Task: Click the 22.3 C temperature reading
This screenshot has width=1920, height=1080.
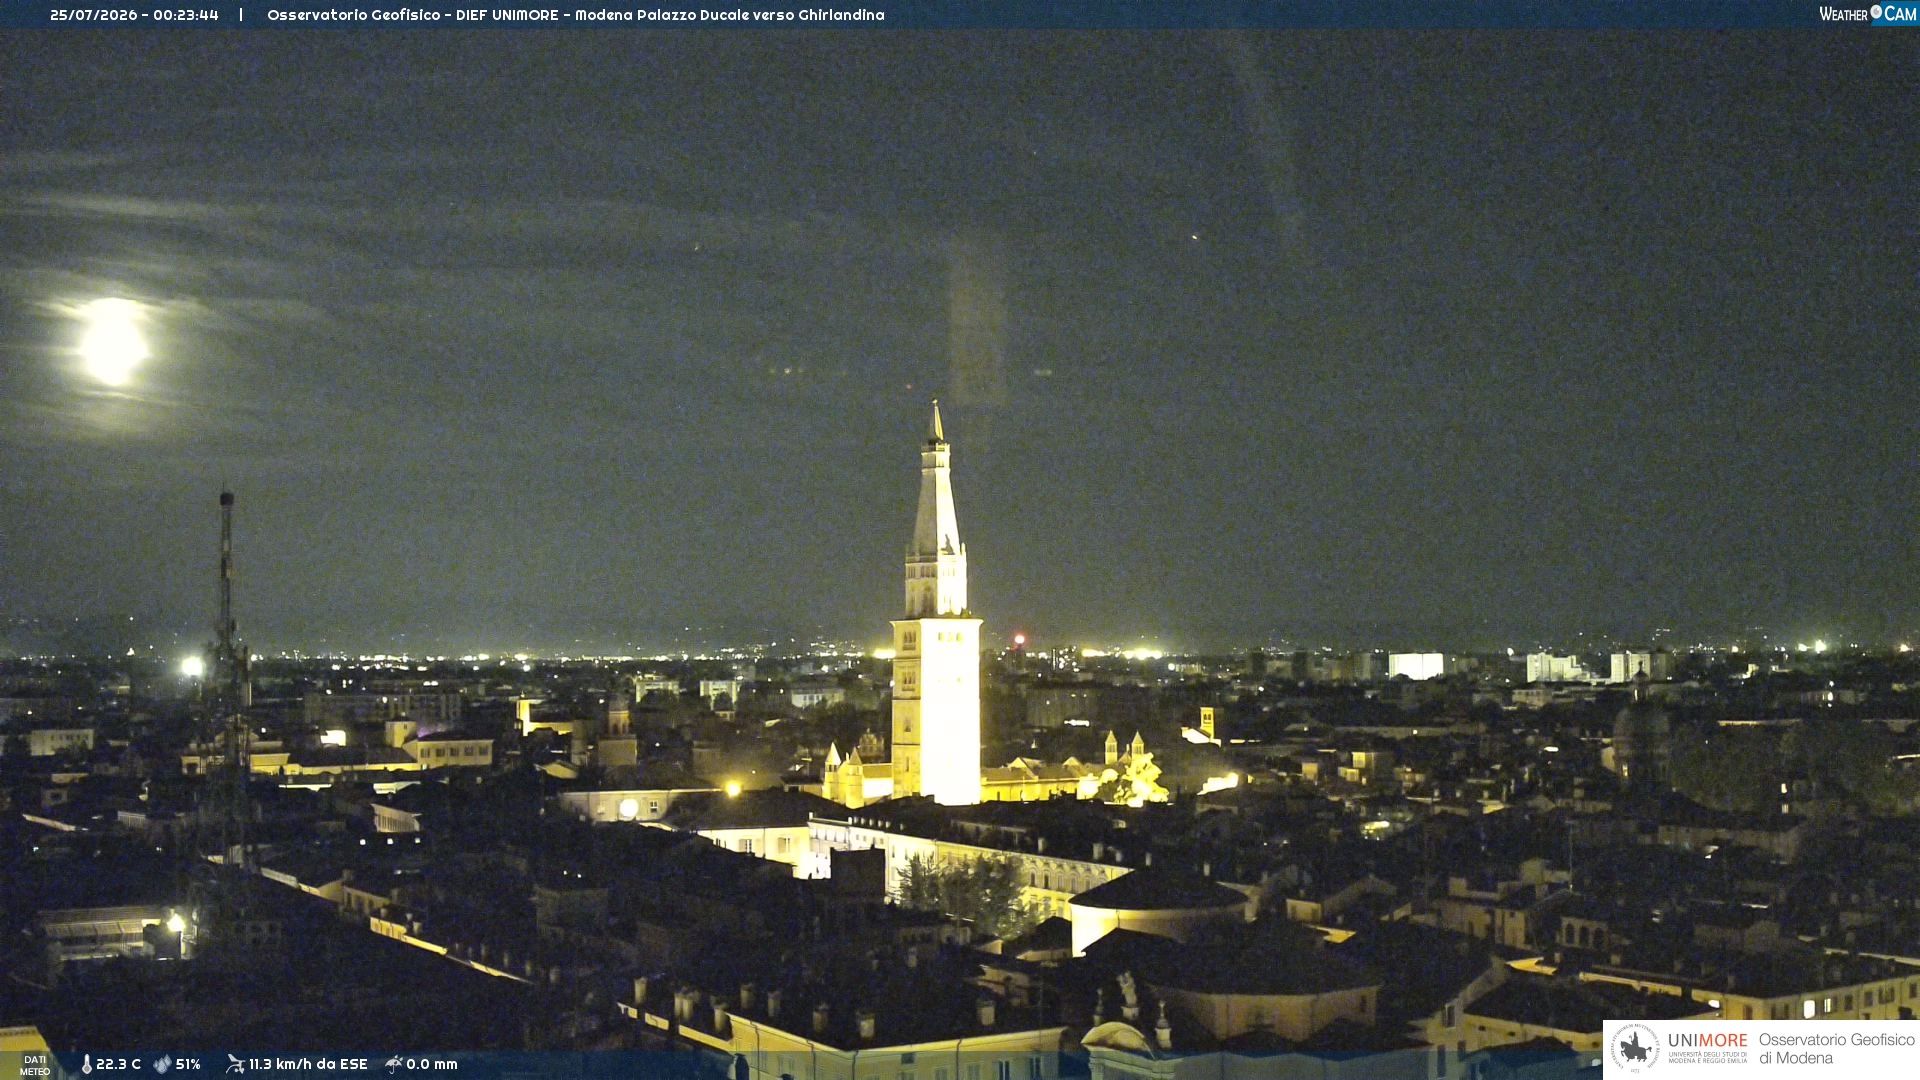Action: [x=118, y=1064]
